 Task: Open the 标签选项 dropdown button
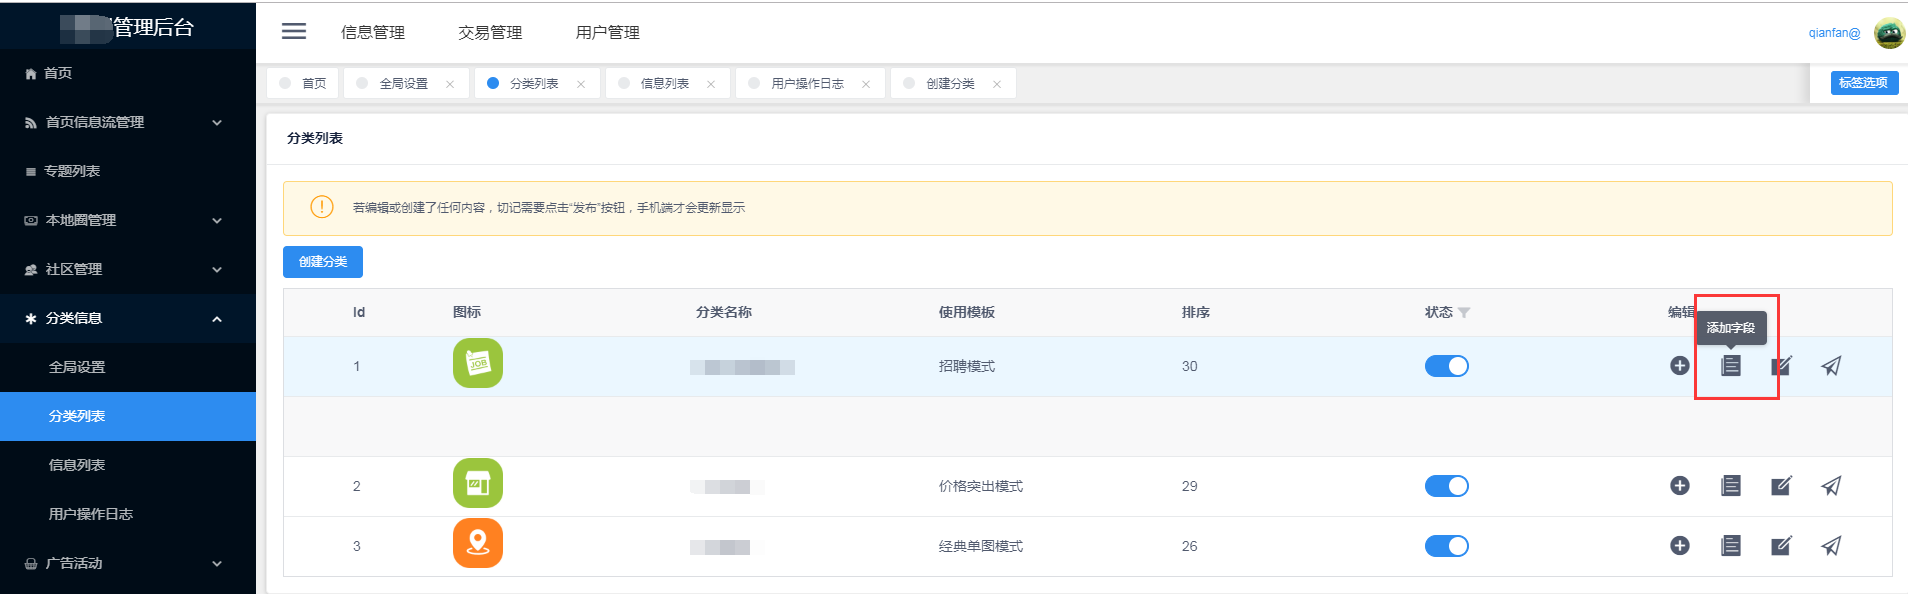(1864, 83)
